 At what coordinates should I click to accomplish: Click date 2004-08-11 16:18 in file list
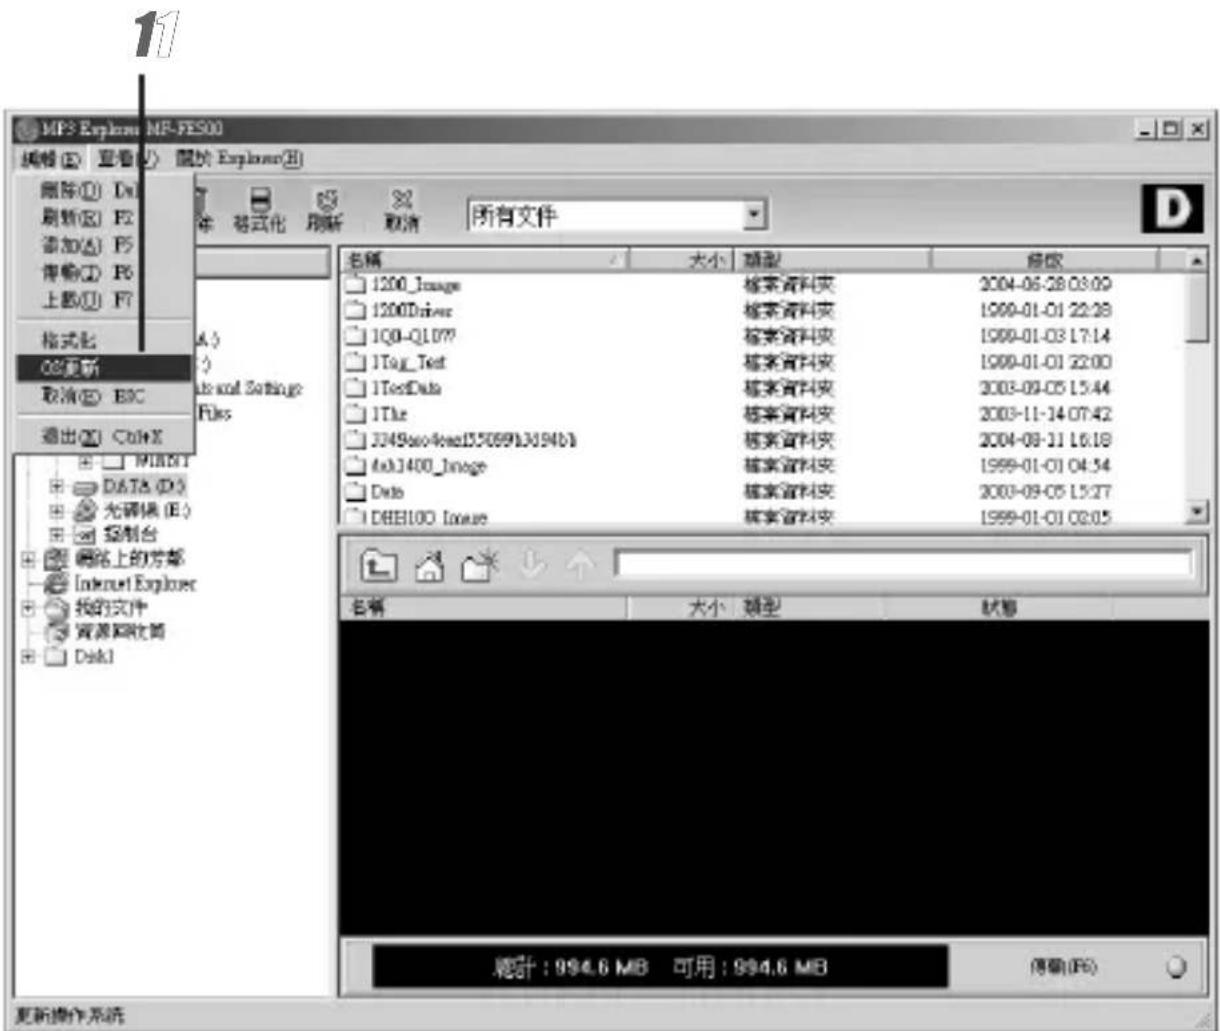point(1045,440)
